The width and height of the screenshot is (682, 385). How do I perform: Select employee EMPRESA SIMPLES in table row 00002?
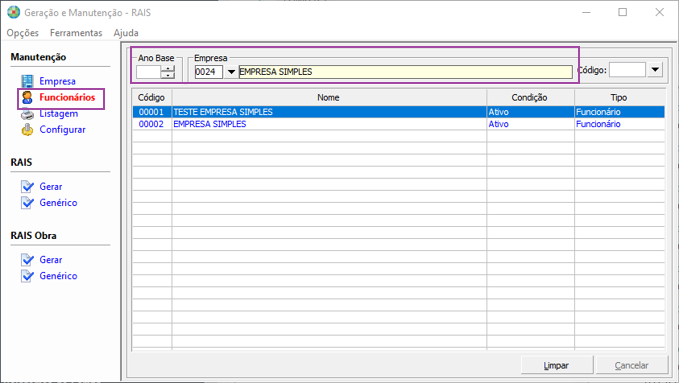210,124
